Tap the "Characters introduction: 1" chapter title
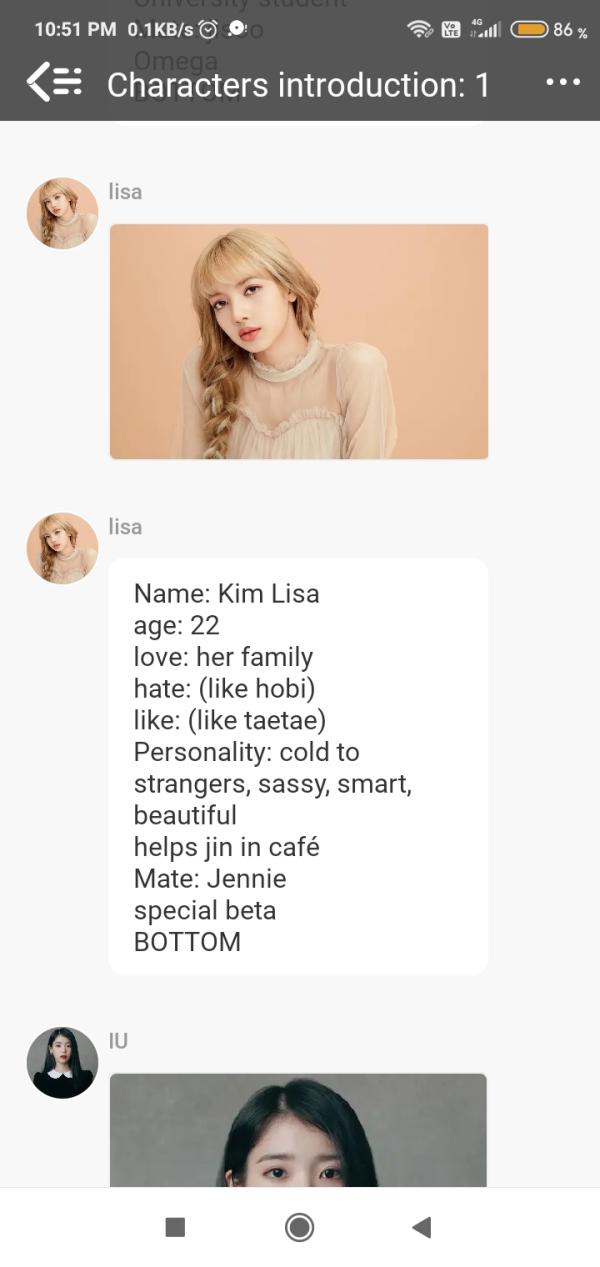The image size is (600, 1267). coord(298,85)
